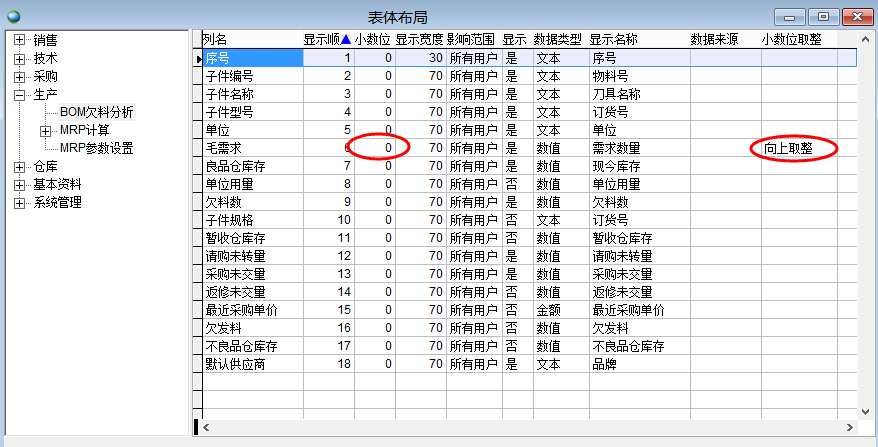Expand the 系统管理 tree node
Viewport: 878px width, 447px height.
20,202
